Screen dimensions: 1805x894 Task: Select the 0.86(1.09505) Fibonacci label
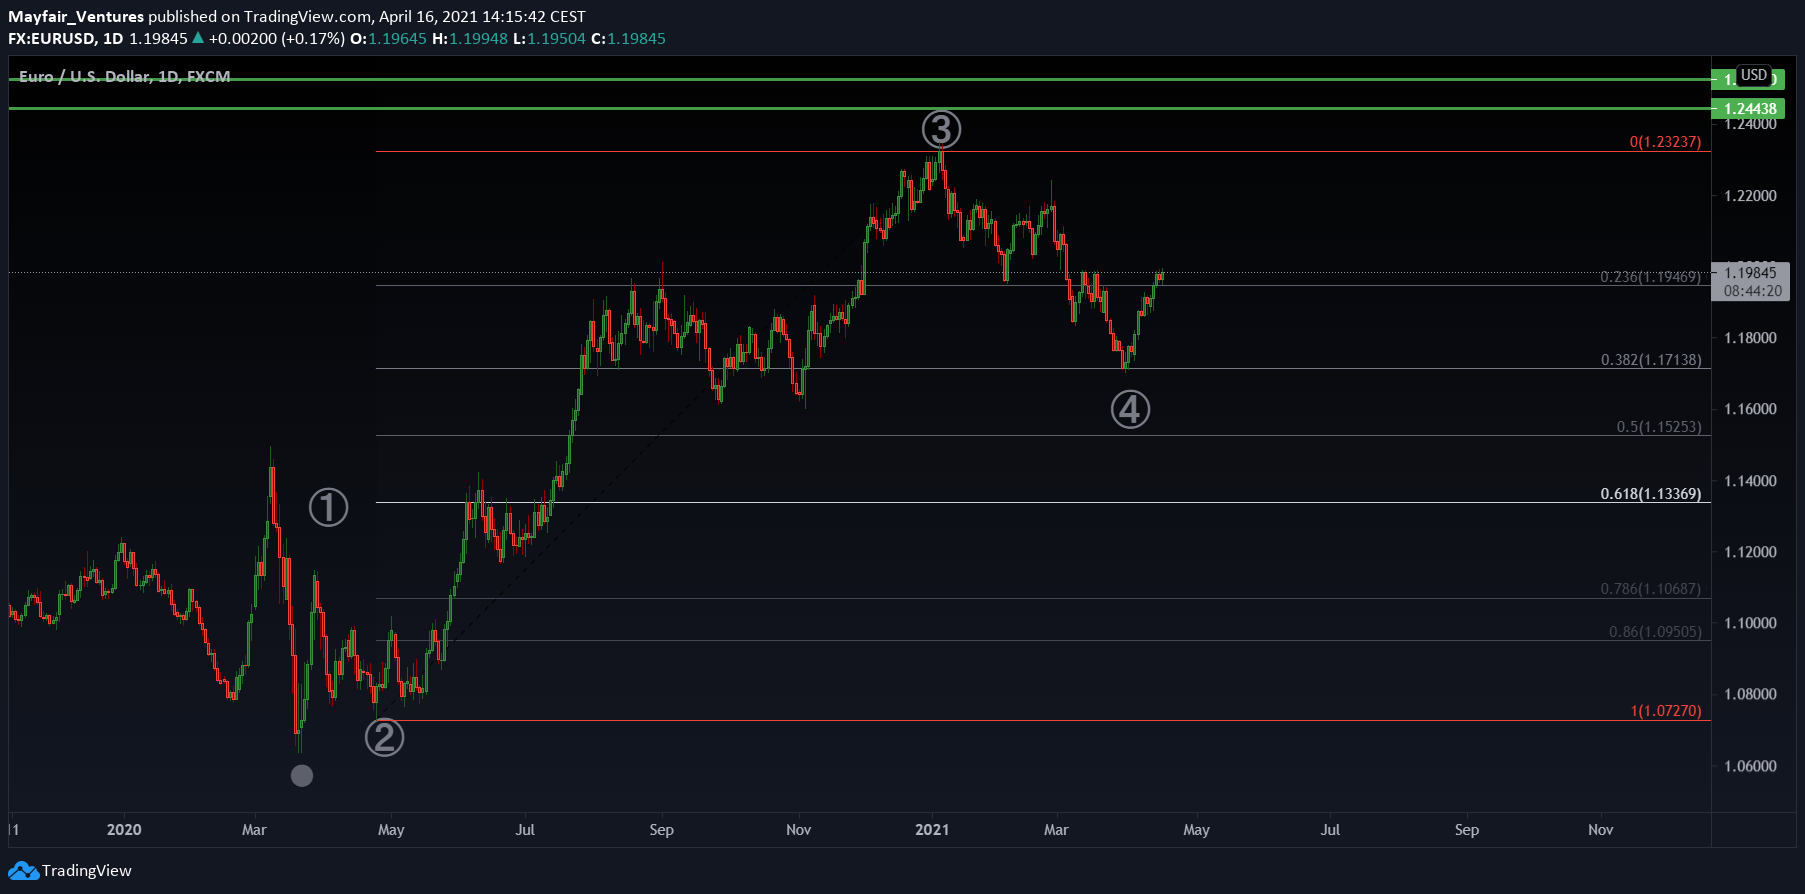tap(1655, 632)
